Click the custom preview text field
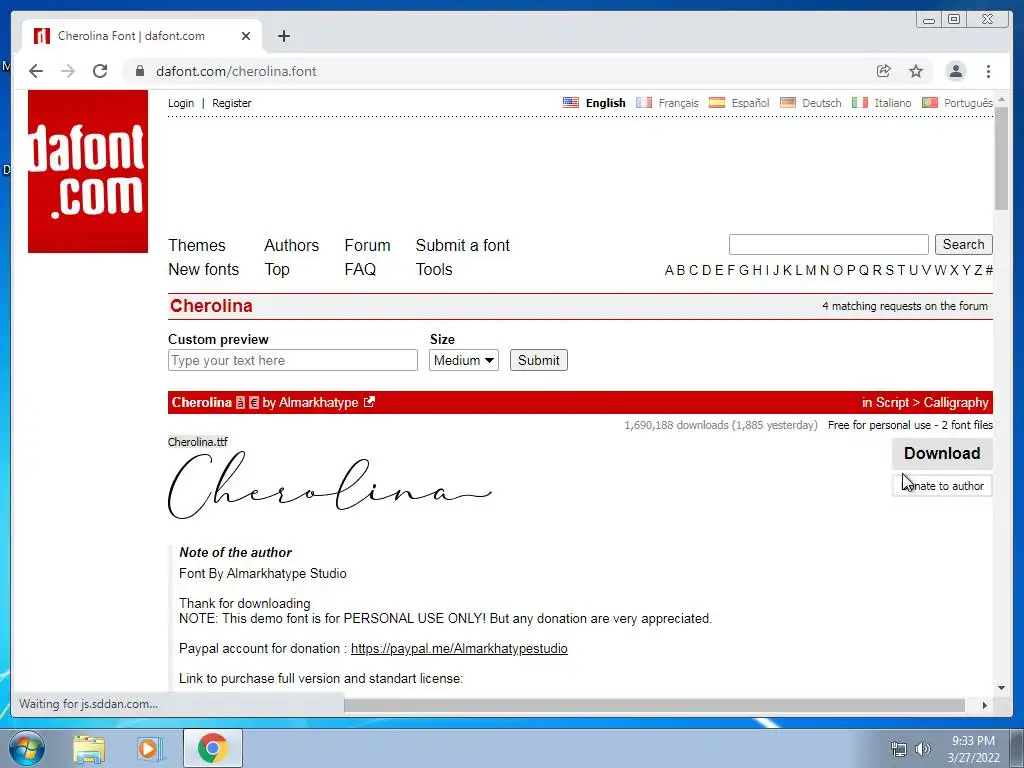 point(293,360)
